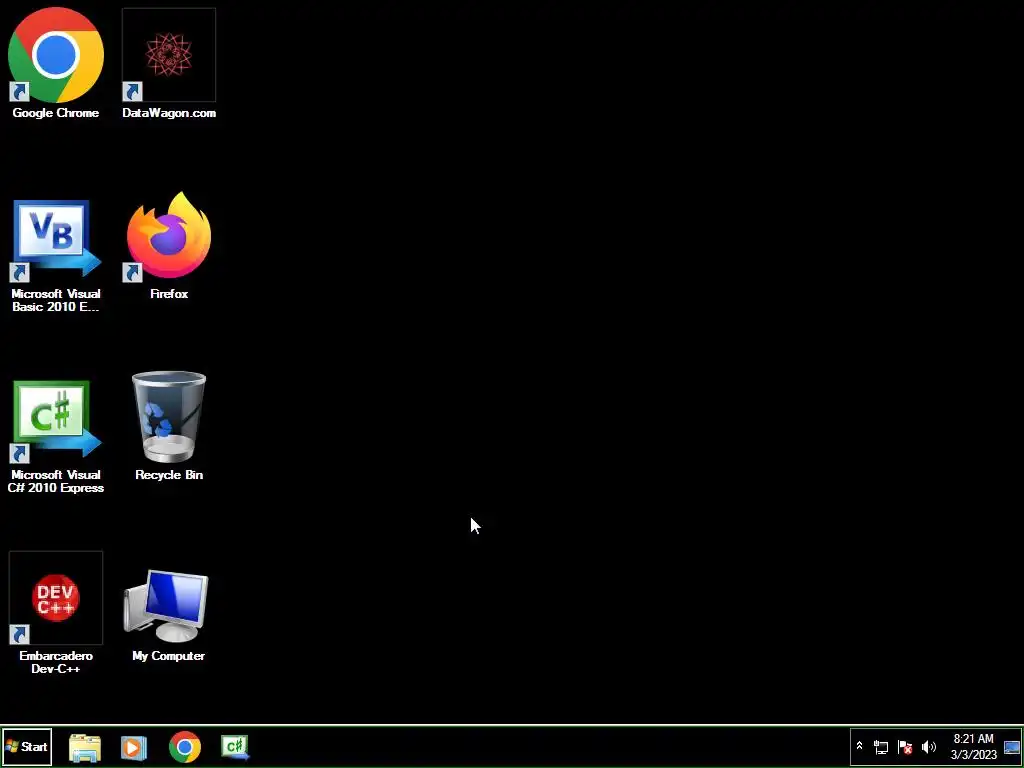Click the date 3/3/2023 in the tray
Screen dimensions: 1024x768
point(974,755)
